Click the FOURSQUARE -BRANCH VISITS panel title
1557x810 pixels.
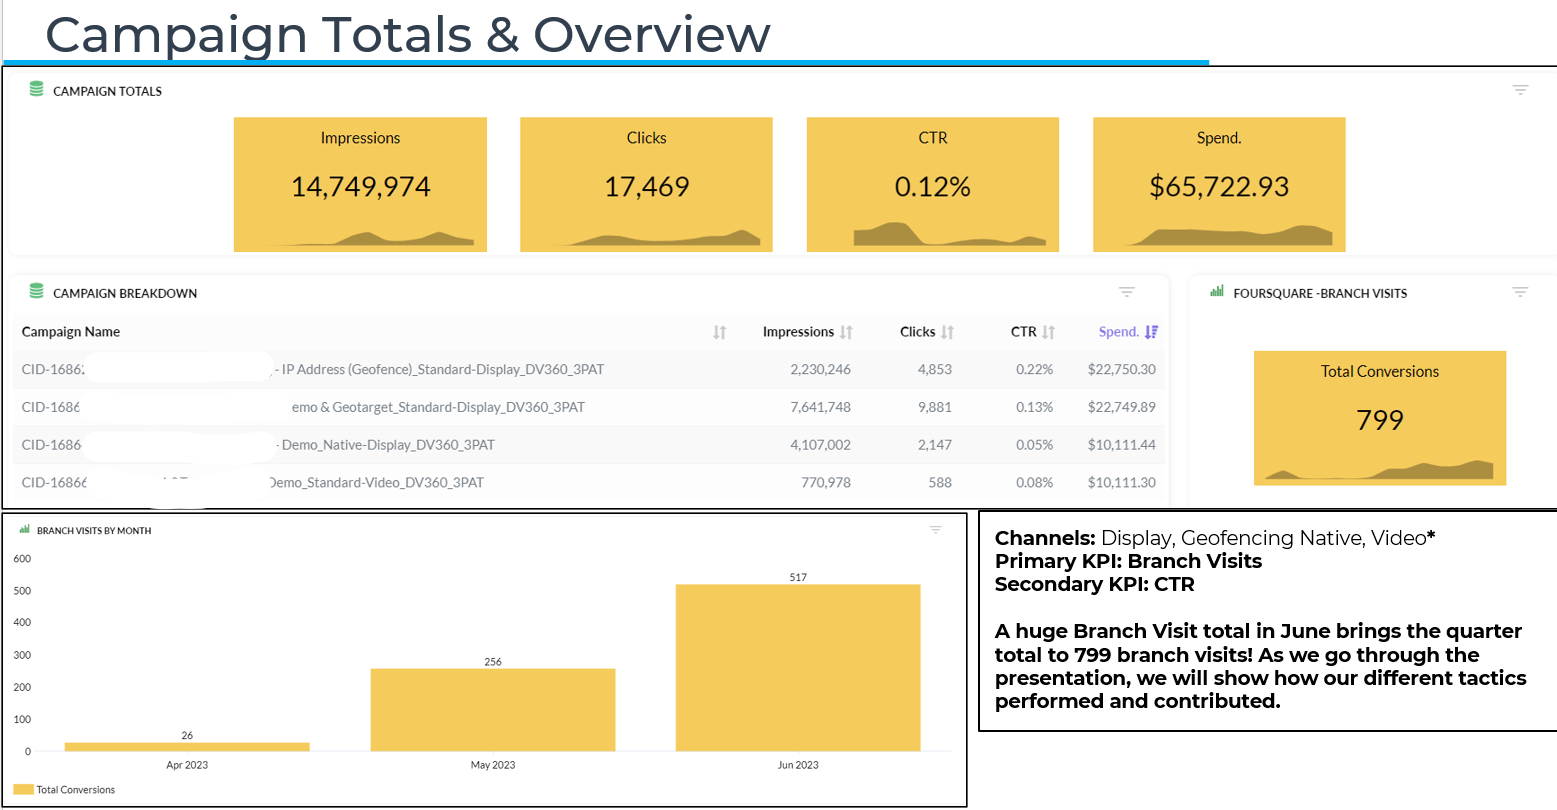click(1320, 293)
